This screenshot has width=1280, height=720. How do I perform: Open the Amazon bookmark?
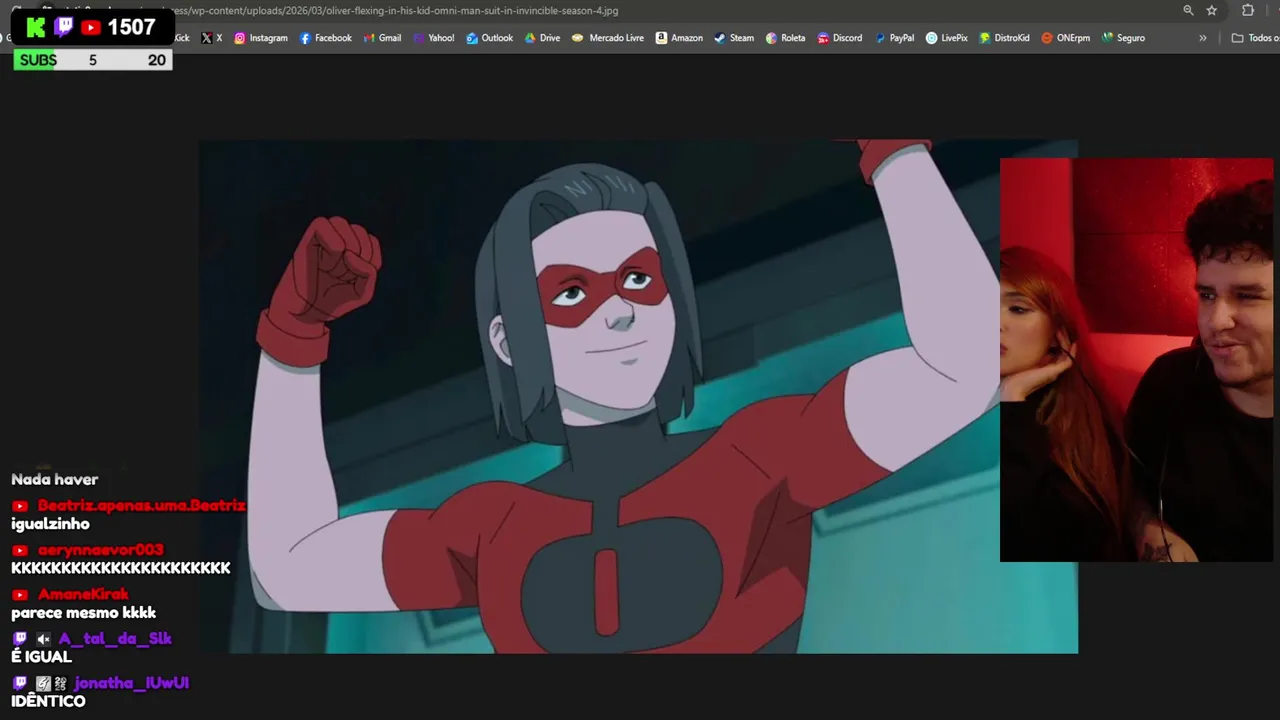point(679,38)
